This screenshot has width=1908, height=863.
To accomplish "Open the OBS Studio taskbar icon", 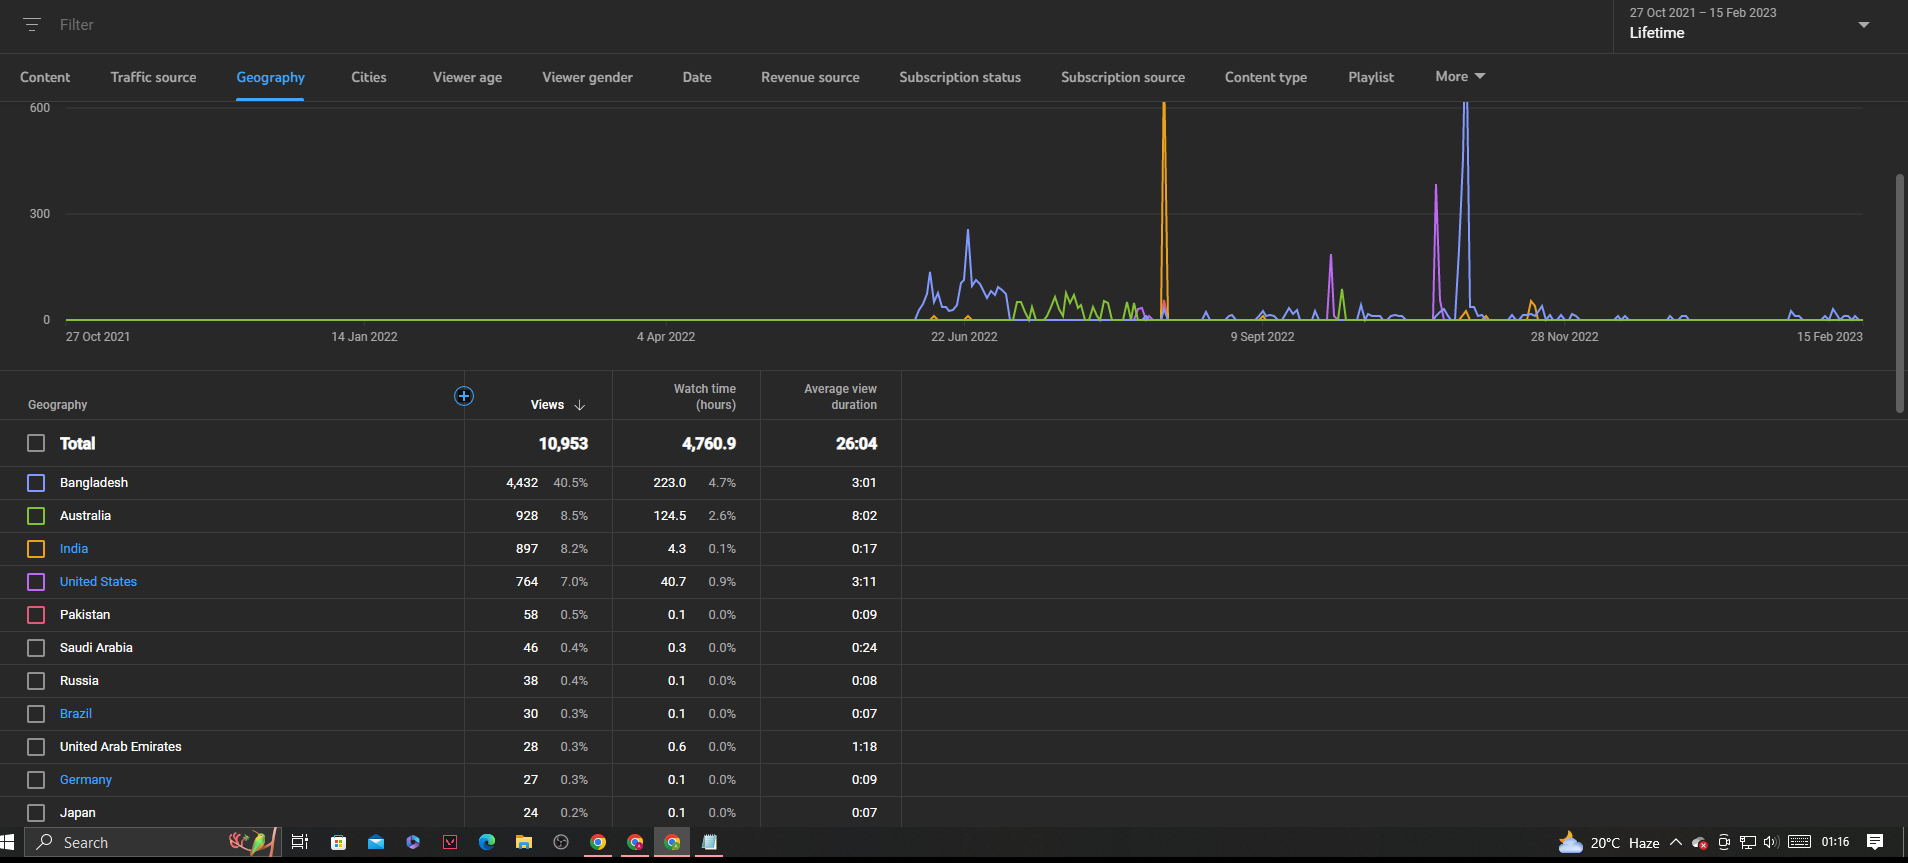I will click(x=561, y=842).
